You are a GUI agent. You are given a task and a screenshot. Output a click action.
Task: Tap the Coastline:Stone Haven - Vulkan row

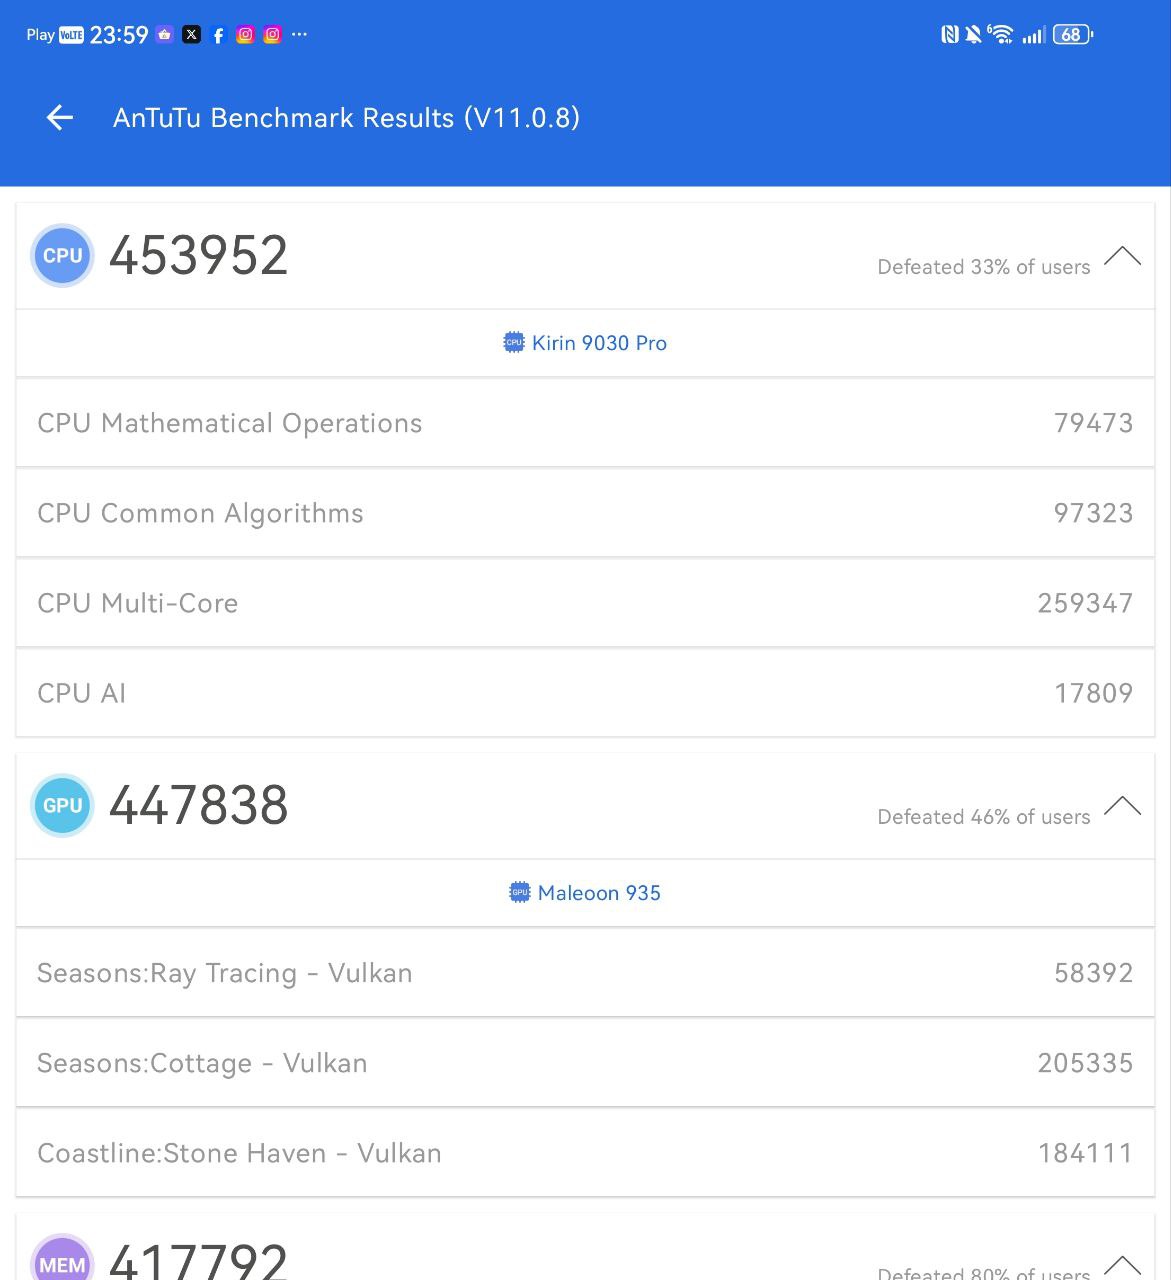click(585, 1153)
